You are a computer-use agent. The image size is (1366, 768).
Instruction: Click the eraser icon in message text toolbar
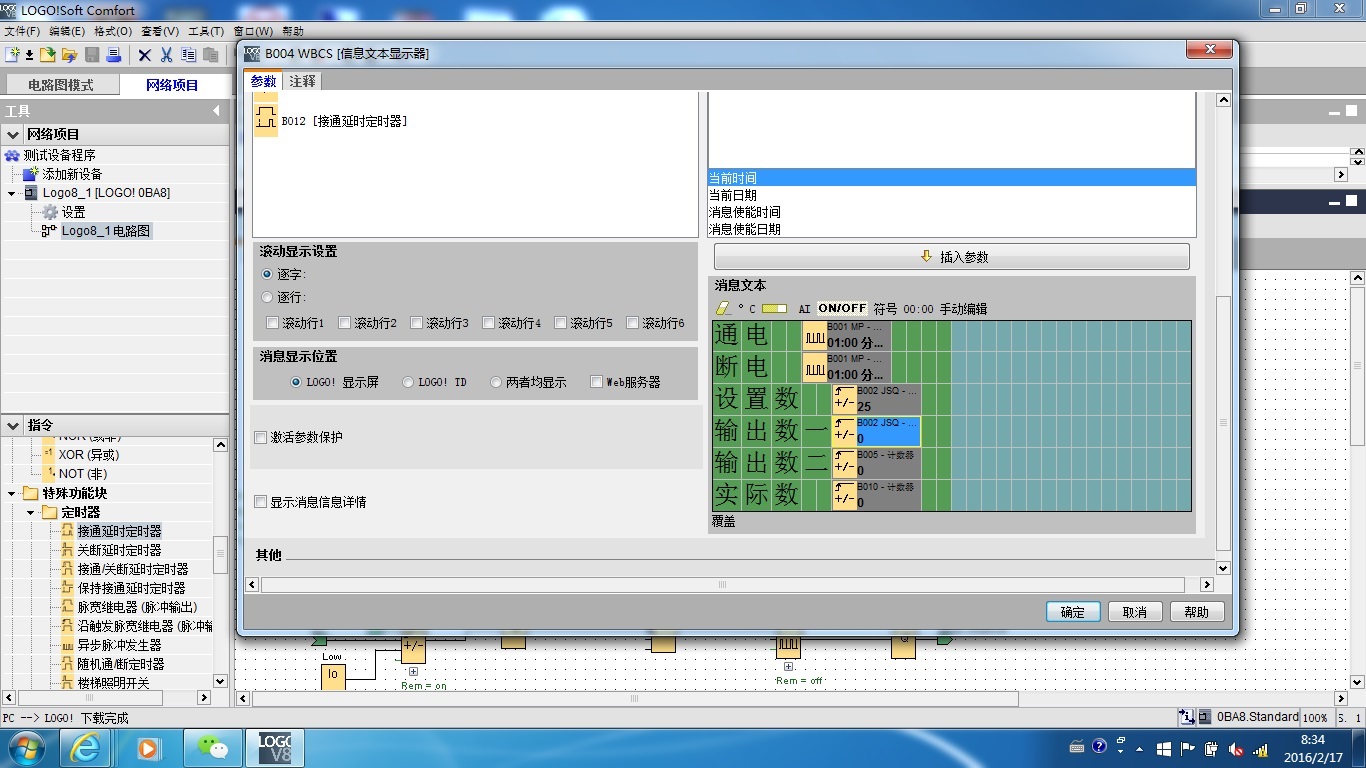(x=724, y=309)
